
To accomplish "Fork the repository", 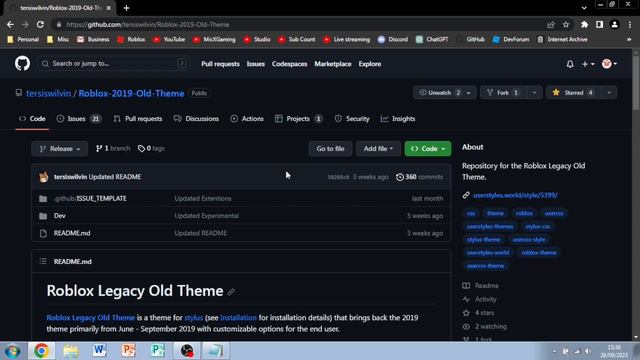I will click(x=503, y=93).
